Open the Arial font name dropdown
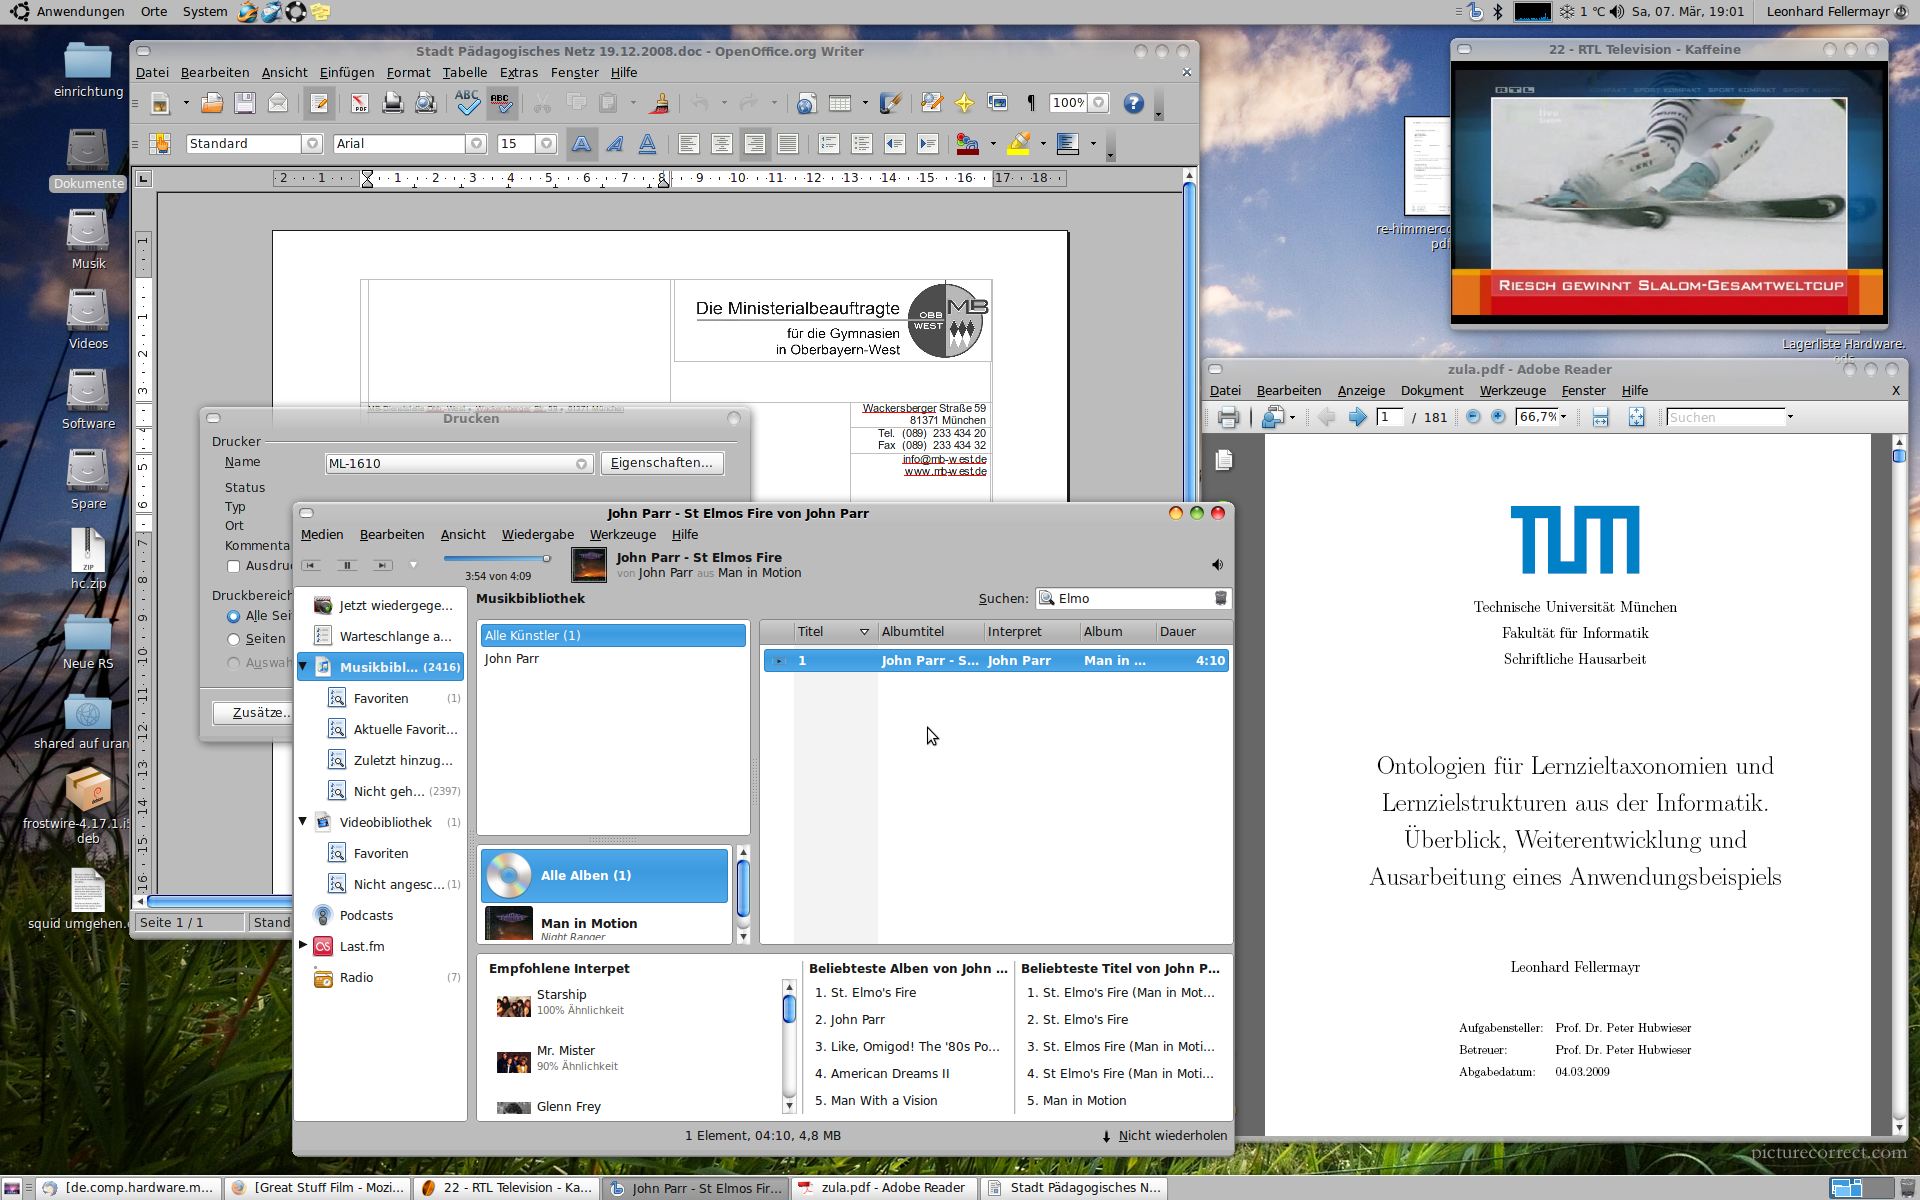Viewport: 1920px width, 1200px height. click(476, 144)
